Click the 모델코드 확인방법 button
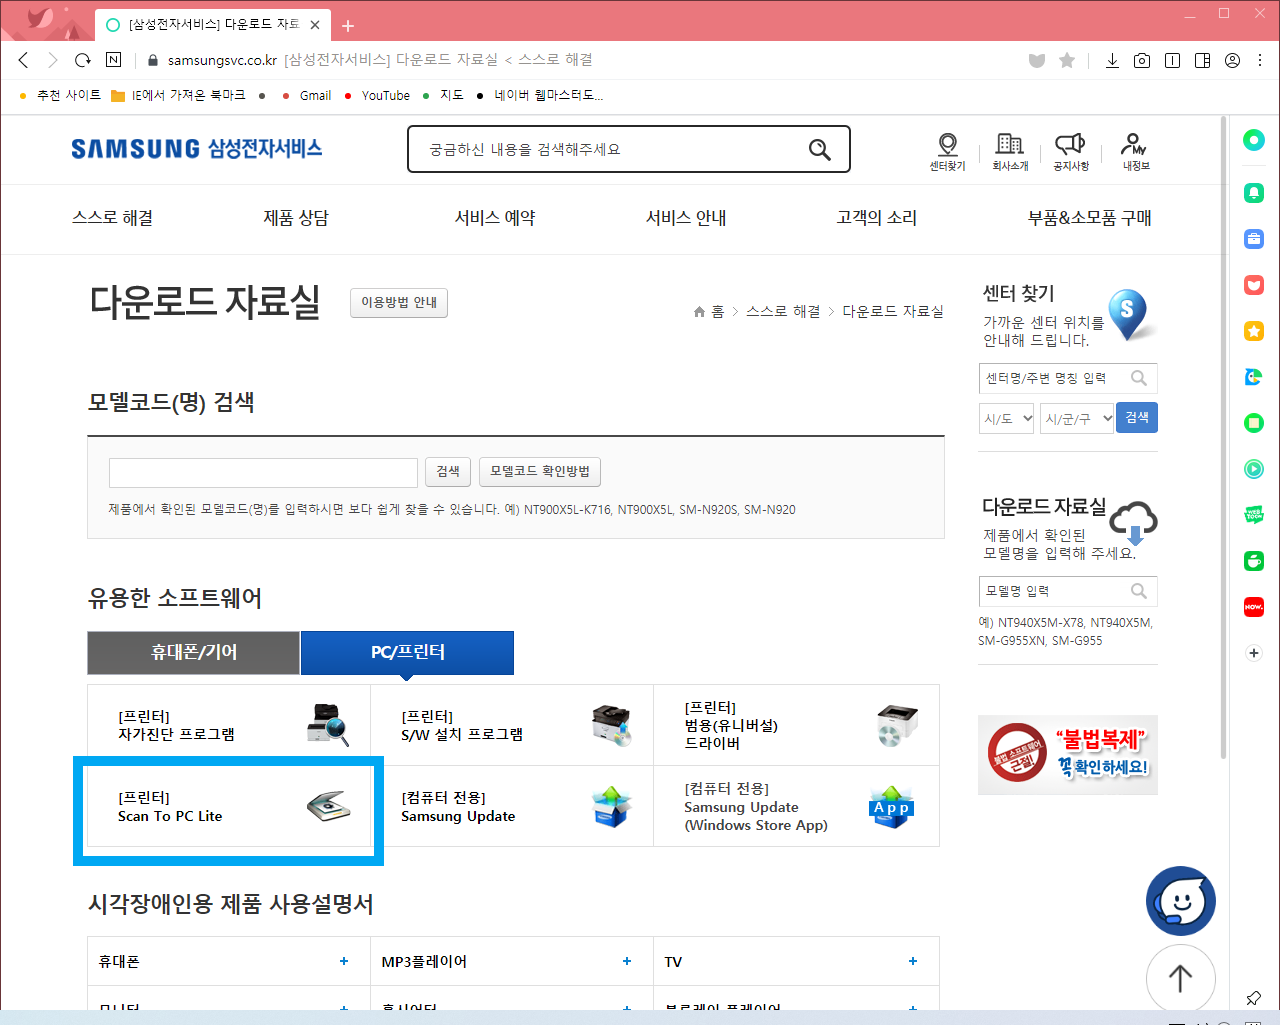Image resolution: width=1280 pixels, height=1025 pixels. pyautogui.click(x=540, y=472)
